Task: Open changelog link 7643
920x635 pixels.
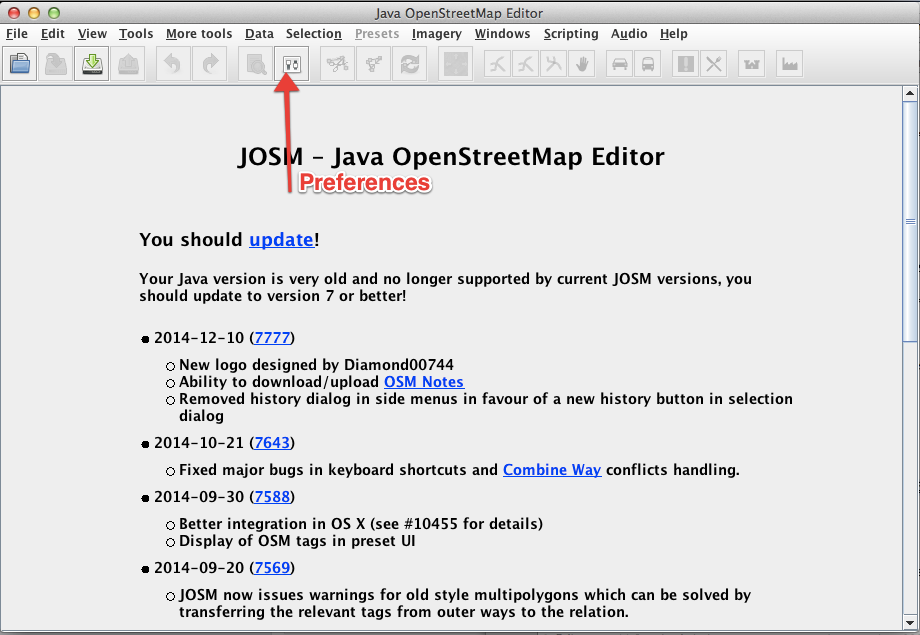Action: (272, 443)
